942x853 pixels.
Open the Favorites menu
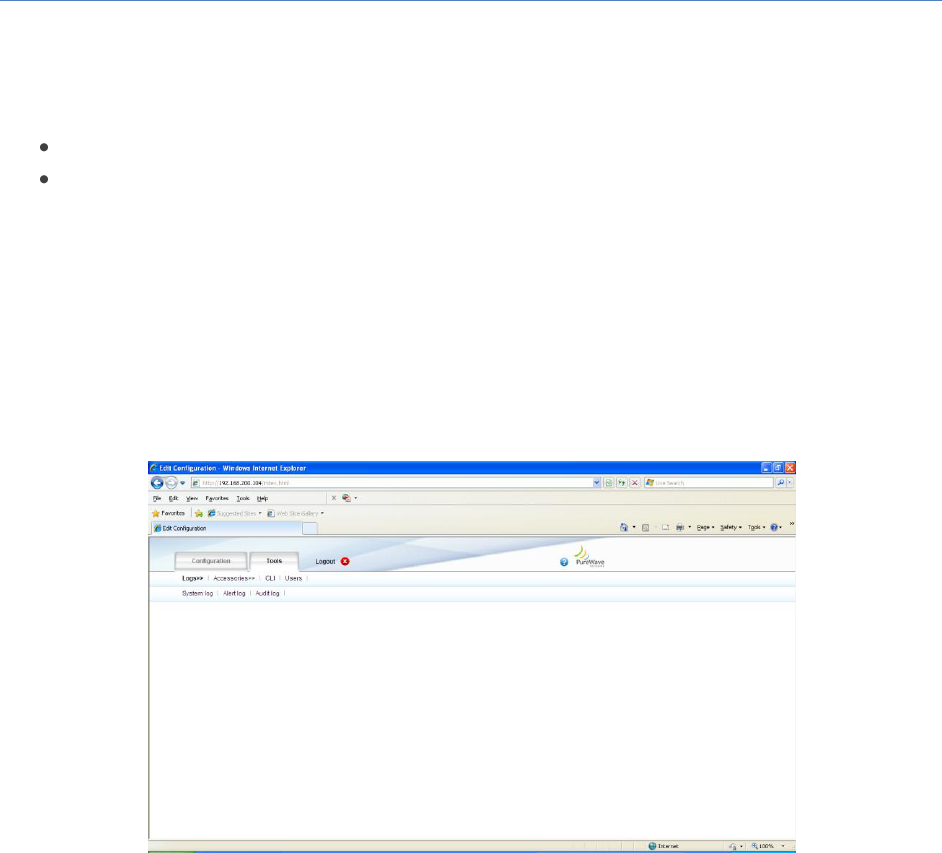click(217, 499)
